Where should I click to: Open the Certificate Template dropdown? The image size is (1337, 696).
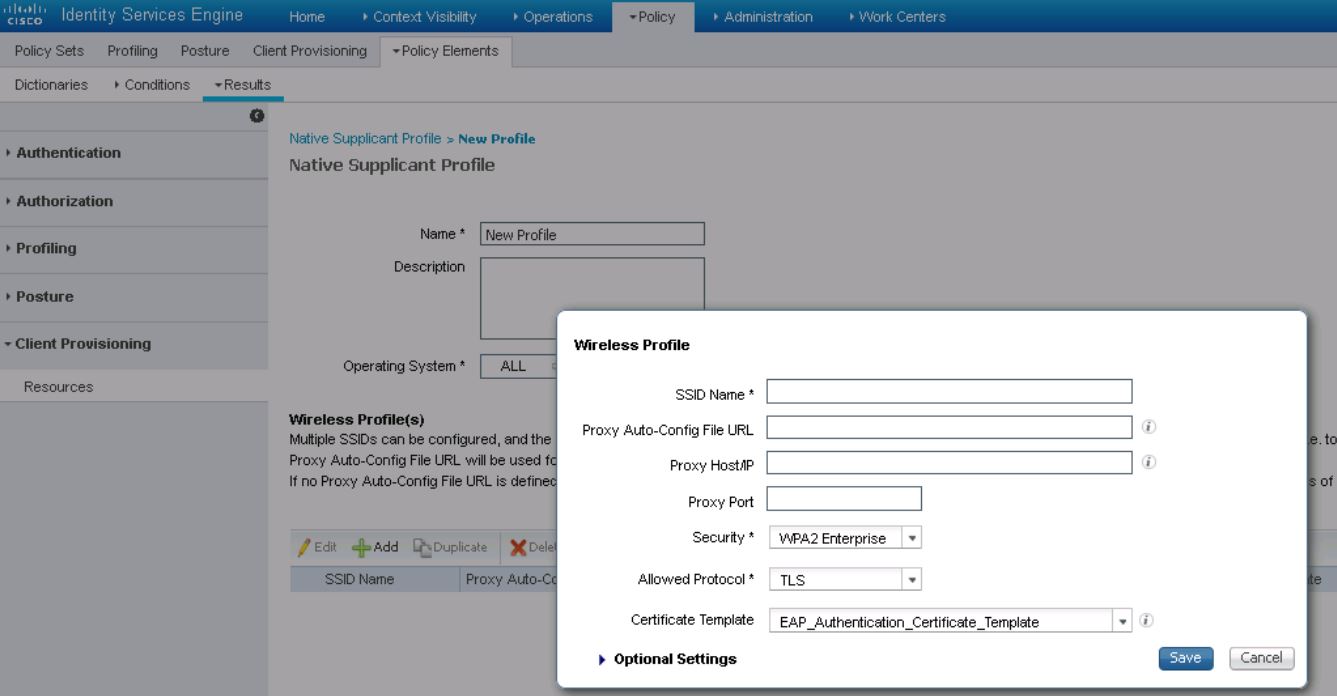[x=949, y=621]
